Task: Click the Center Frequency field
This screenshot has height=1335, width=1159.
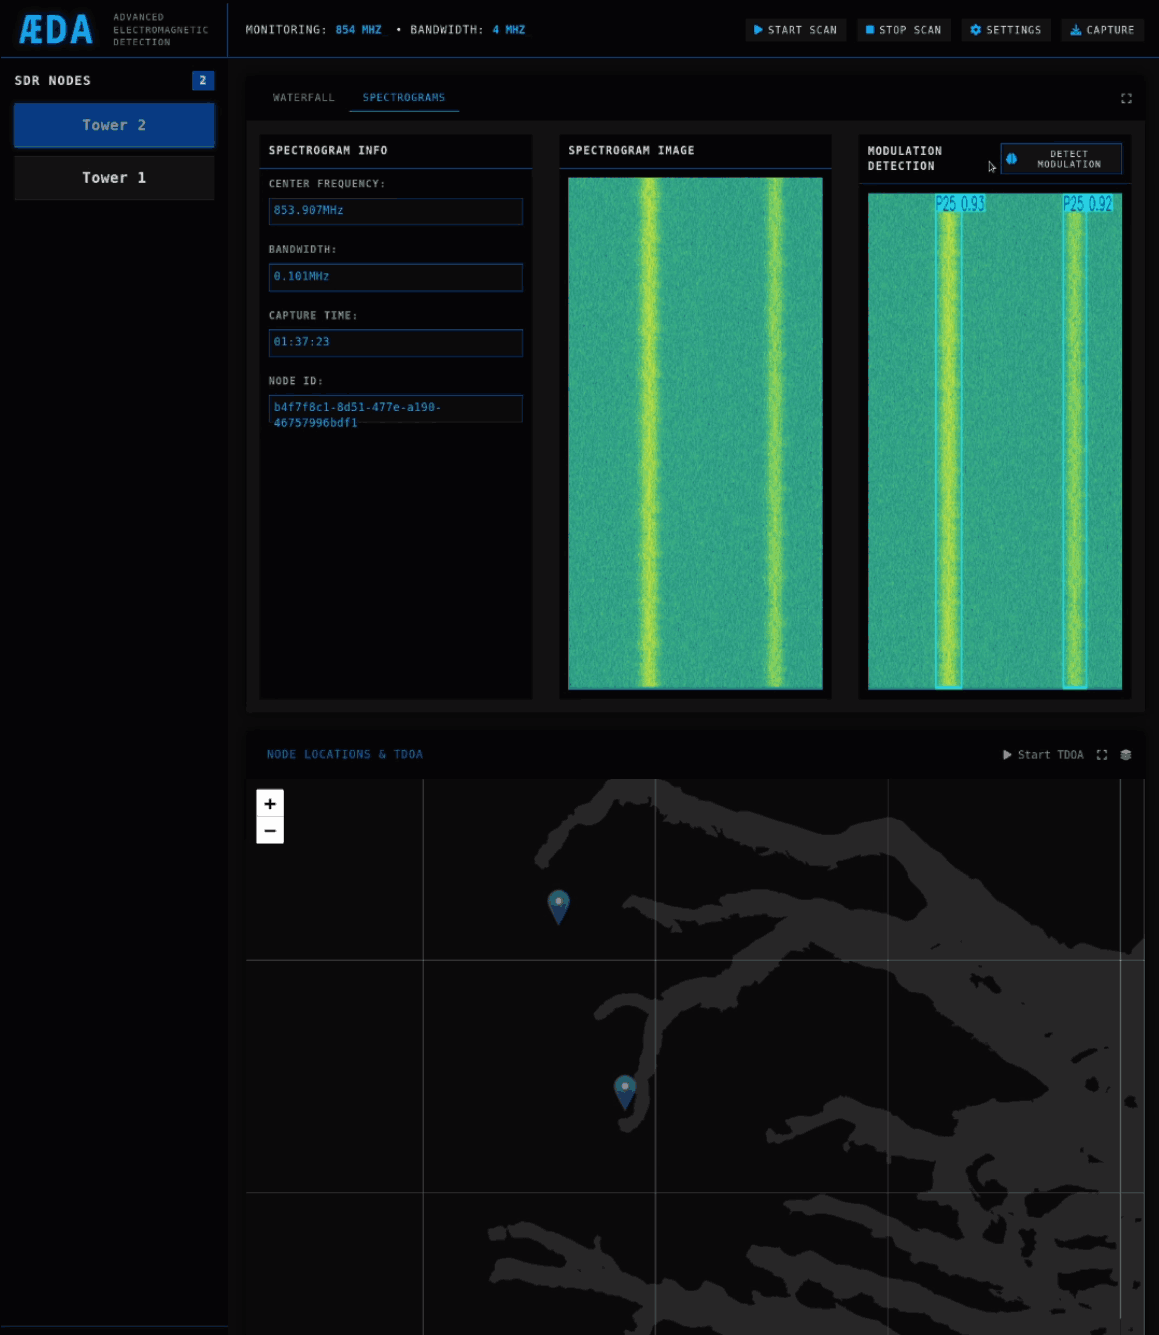Action: click(x=395, y=211)
